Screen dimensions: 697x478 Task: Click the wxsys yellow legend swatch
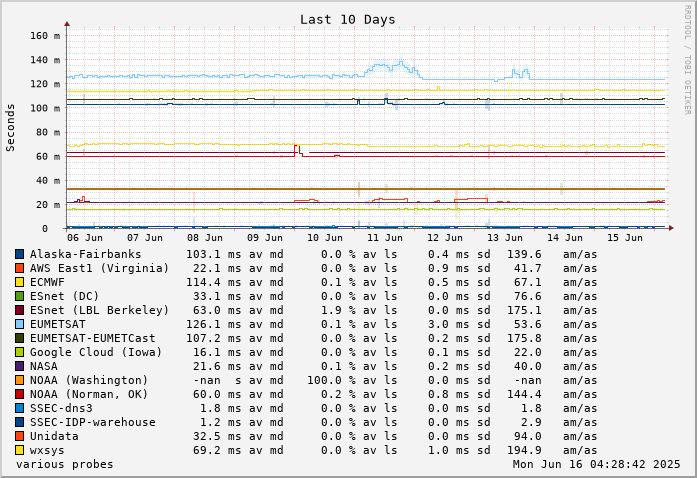[x=19, y=450]
